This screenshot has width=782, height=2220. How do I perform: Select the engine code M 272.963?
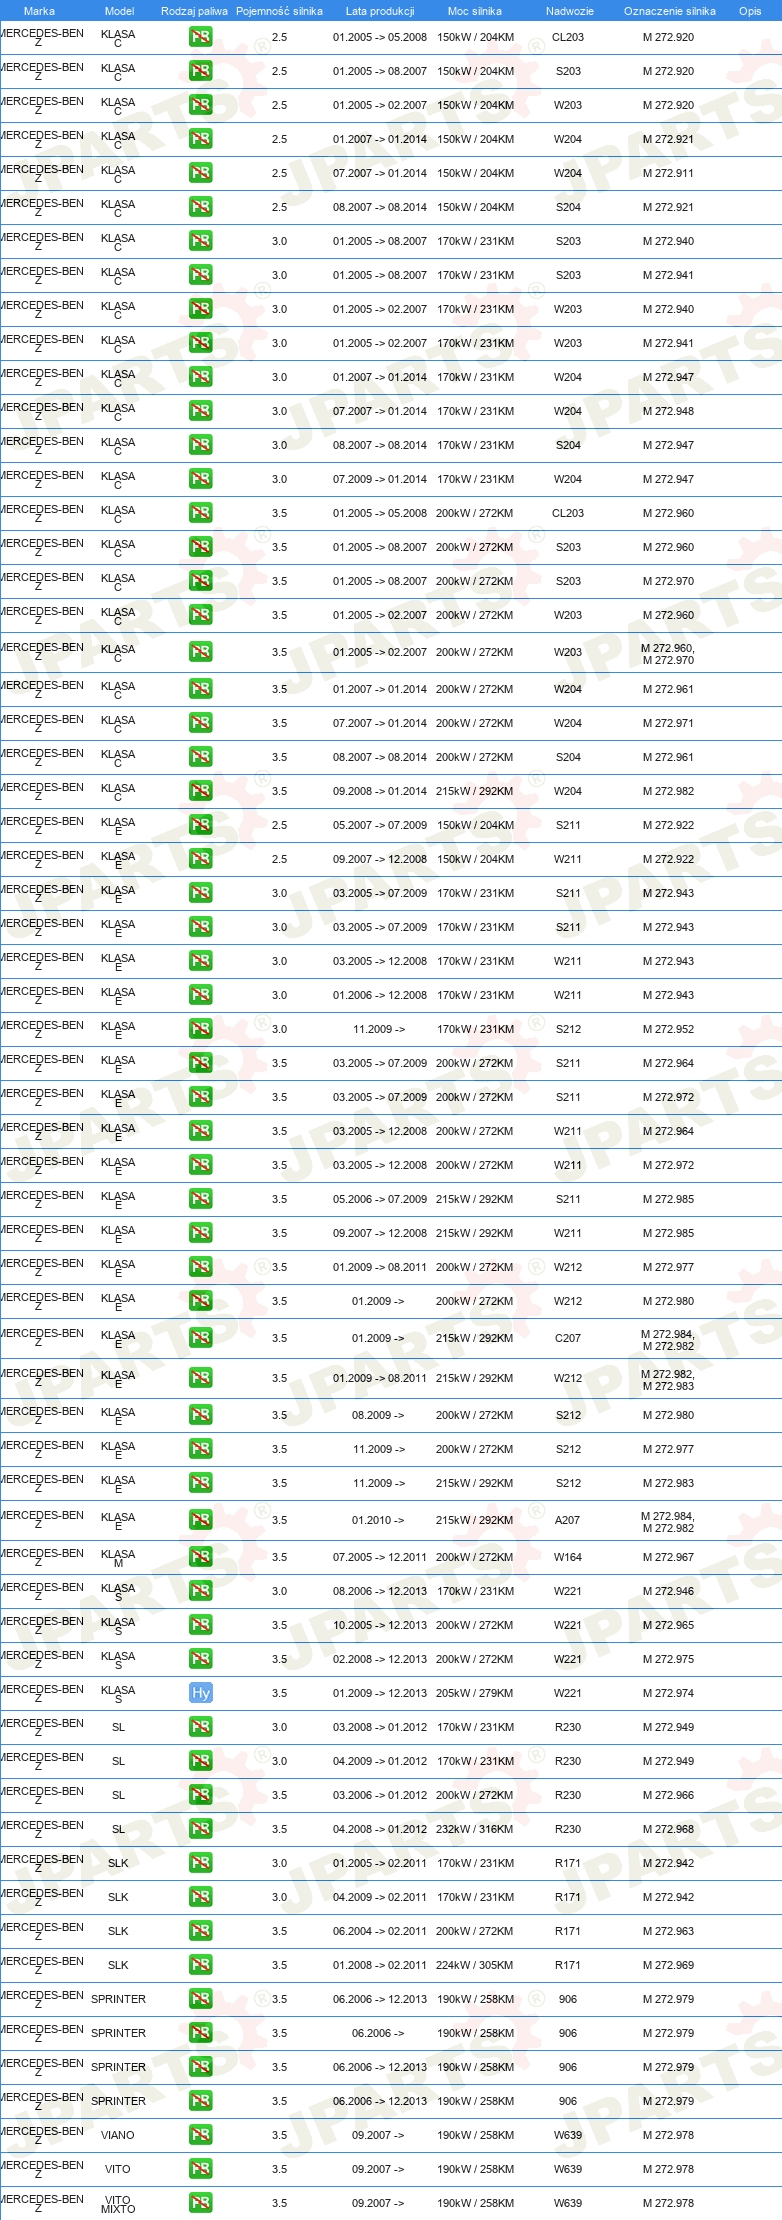[668, 1931]
